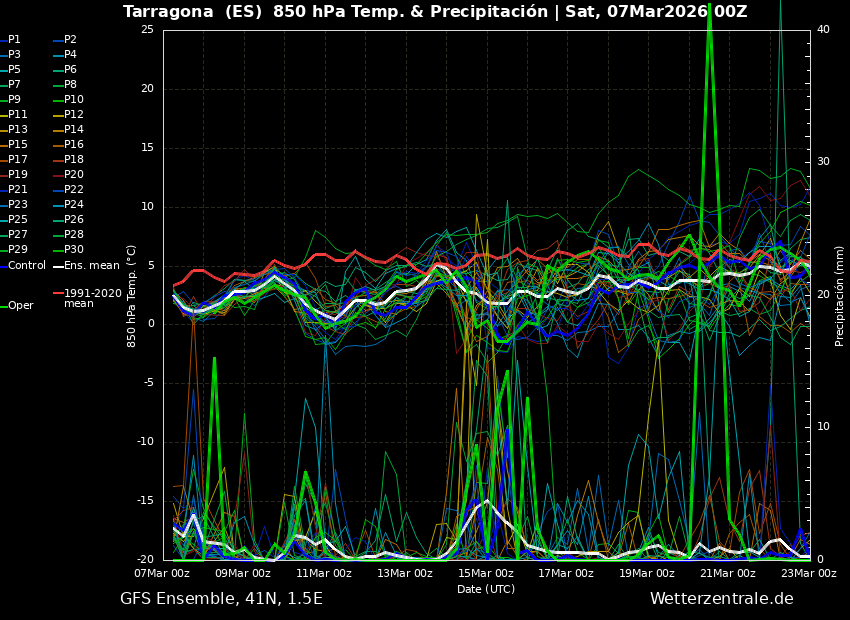The image size is (850, 620).
Task: Click the 23Mar 00z date label
Action: point(809,573)
